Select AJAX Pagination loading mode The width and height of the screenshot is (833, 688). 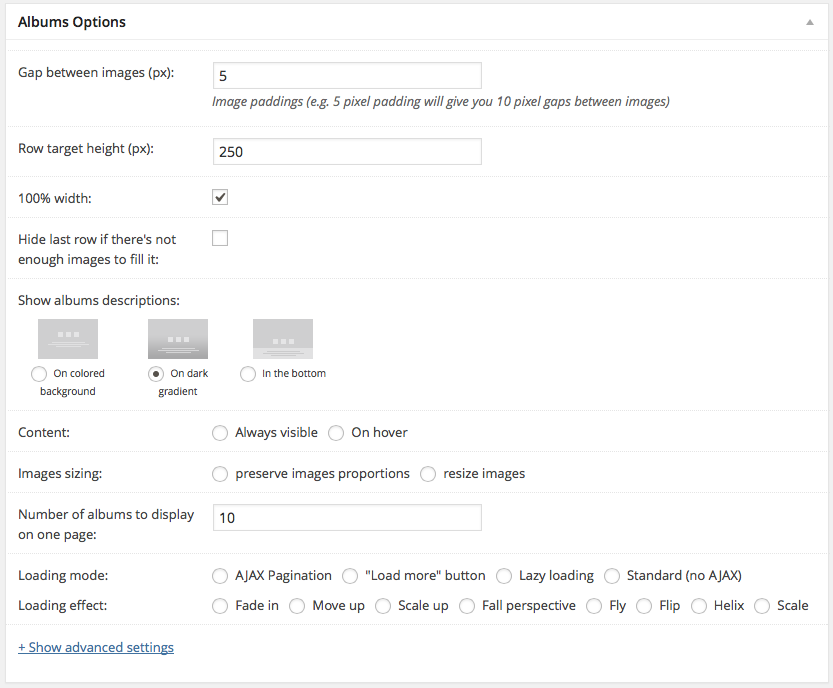(220, 576)
